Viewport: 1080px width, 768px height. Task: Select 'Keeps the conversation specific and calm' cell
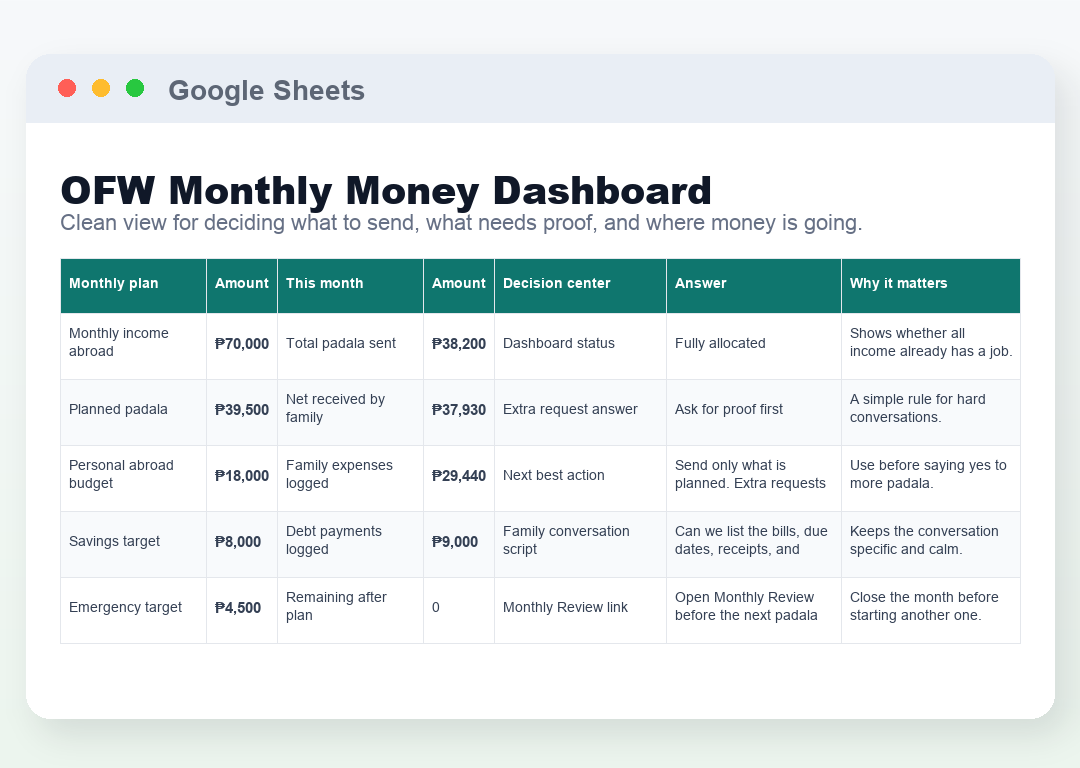(931, 545)
